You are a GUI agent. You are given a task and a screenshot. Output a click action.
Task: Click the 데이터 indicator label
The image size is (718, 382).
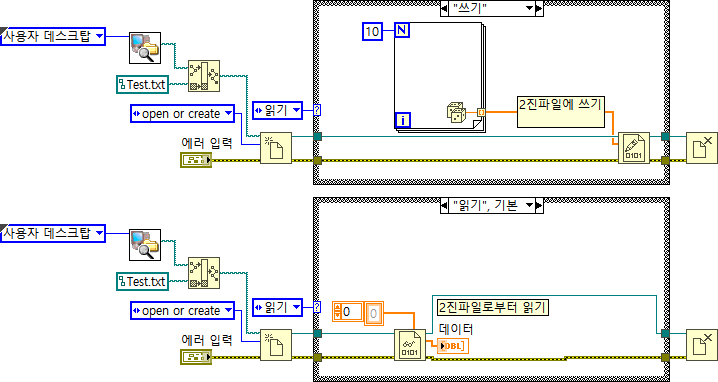(x=456, y=328)
